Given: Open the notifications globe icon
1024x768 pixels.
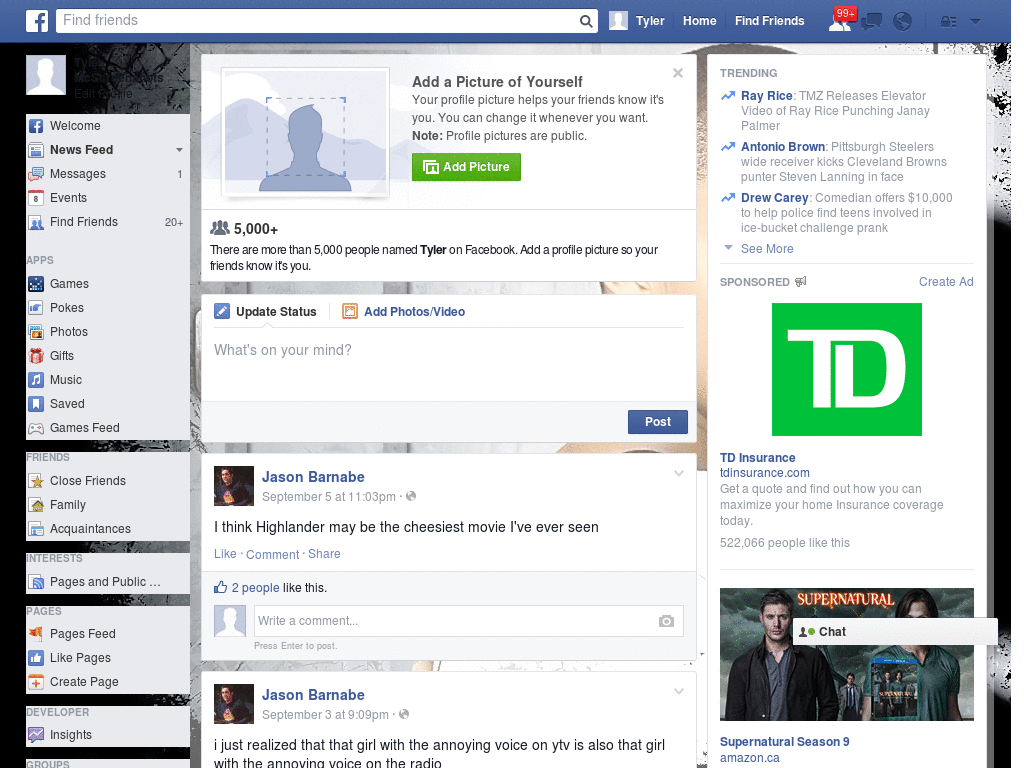Looking at the screenshot, I should [x=903, y=22].
